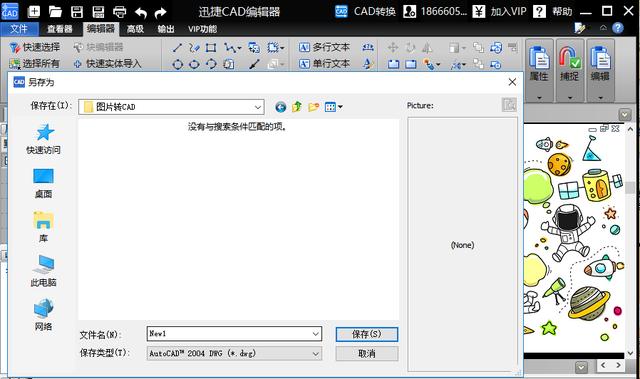Image resolution: width=640 pixels, height=379 pixels.
Task: Click the 取消 button
Action: coord(367,354)
